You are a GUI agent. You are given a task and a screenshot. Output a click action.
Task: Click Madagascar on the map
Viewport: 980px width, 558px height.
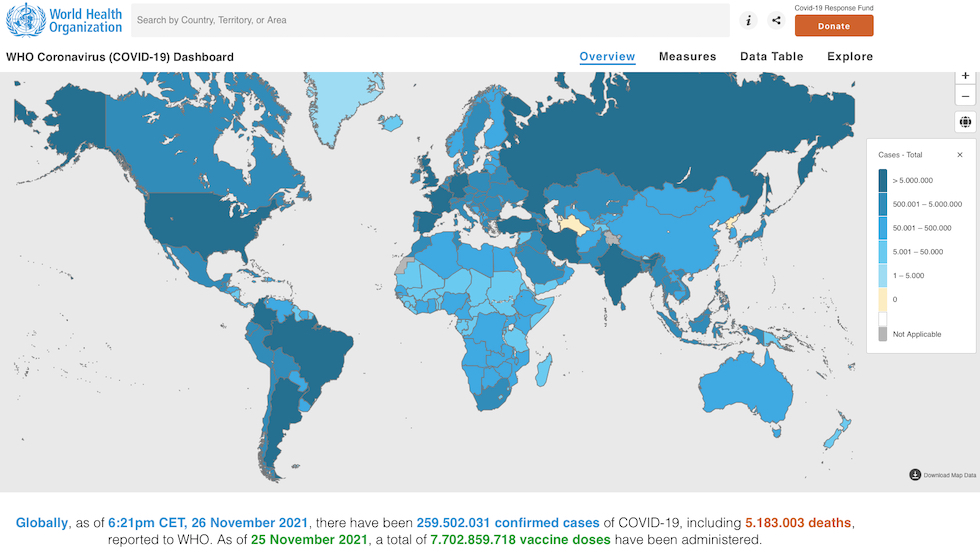tap(544, 370)
